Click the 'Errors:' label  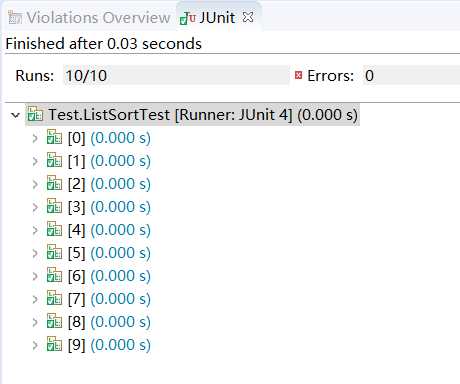click(x=330, y=76)
